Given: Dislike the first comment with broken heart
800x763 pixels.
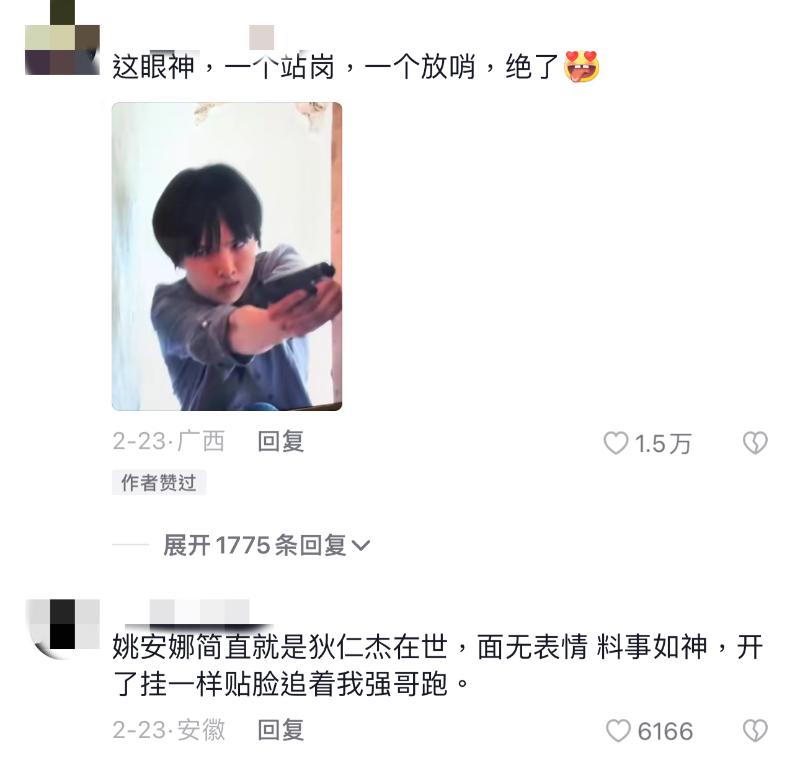Looking at the screenshot, I should [755, 443].
